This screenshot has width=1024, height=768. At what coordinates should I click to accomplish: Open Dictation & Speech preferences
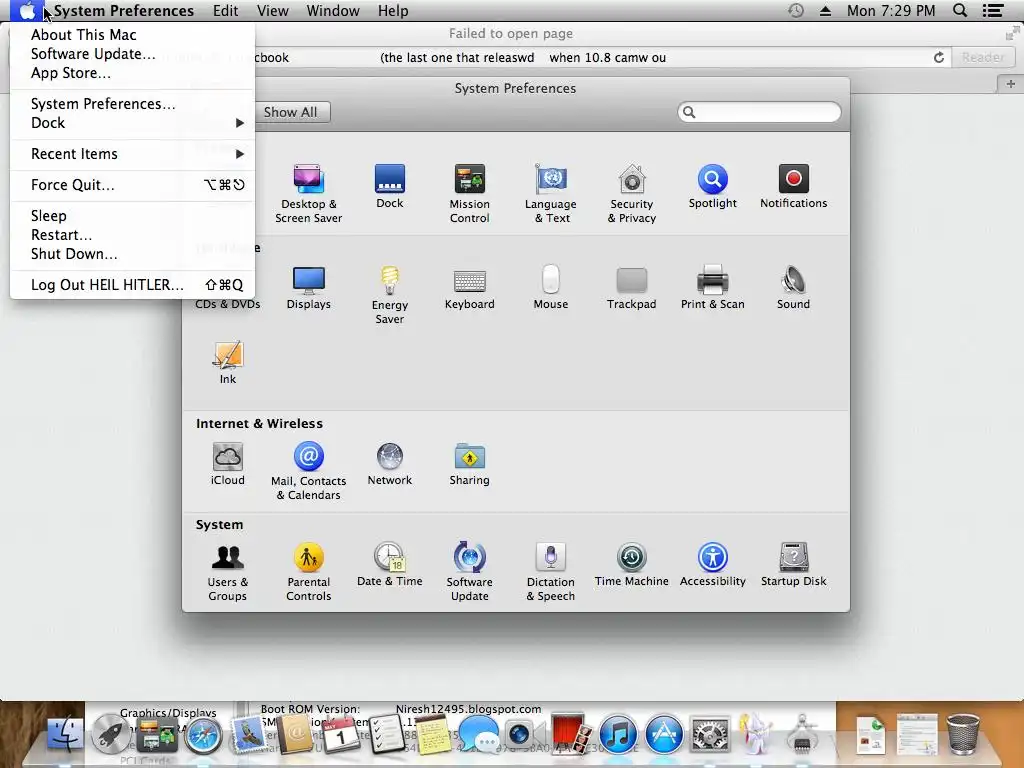(551, 571)
